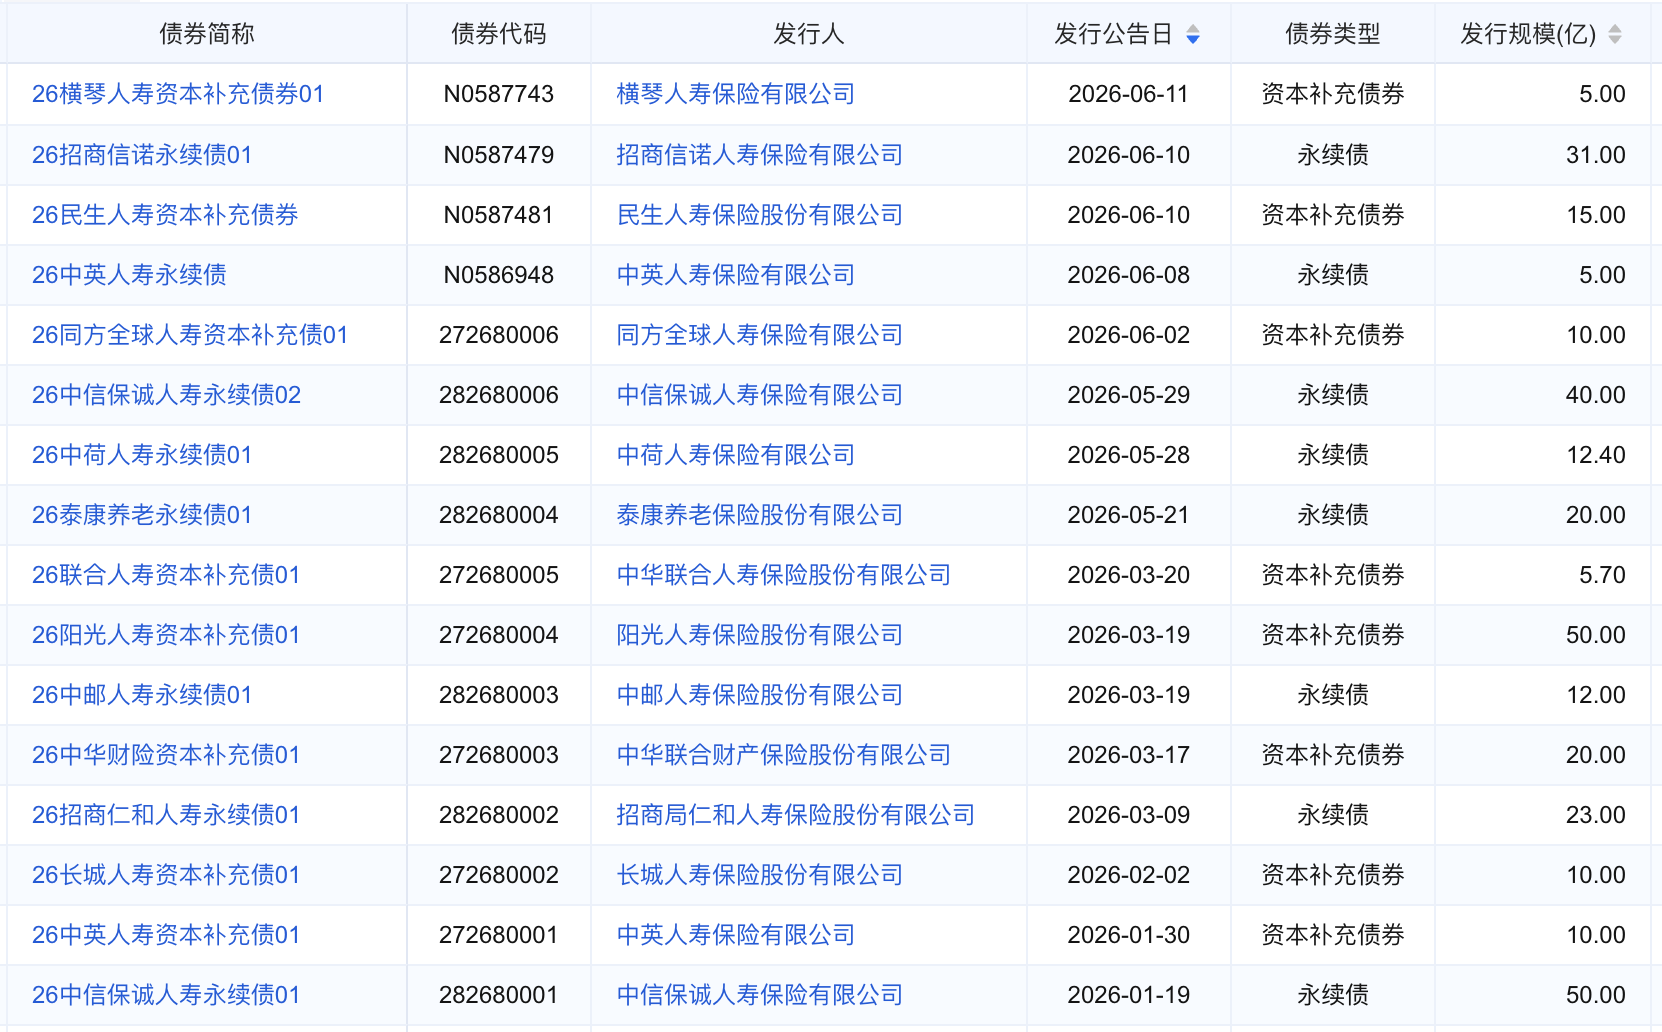Open bond 26中英人寿资本补充债01
The width and height of the screenshot is (1662, 1032).
166,935
